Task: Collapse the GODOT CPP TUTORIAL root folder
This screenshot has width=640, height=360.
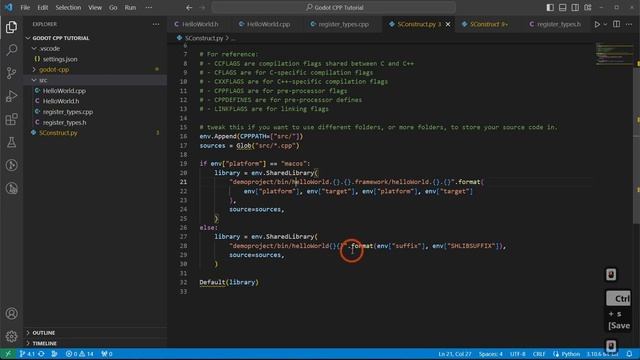Action: (96, 38)
